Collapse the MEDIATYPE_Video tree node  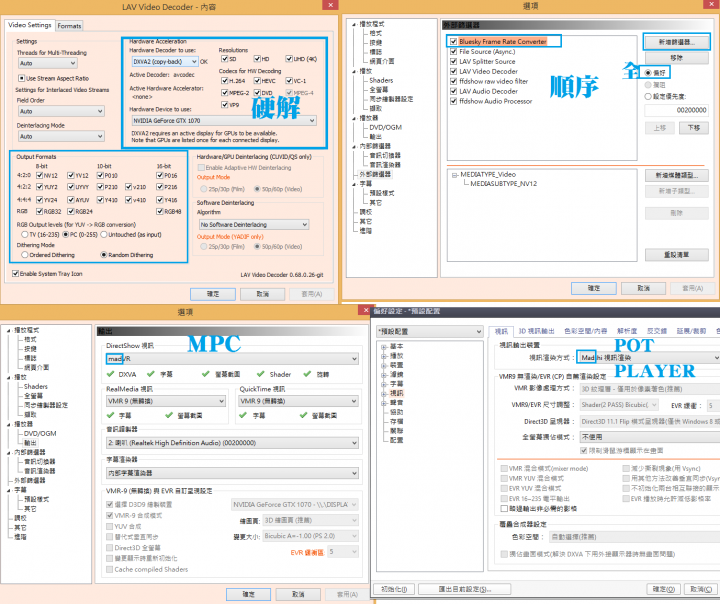pyautogui.click(x=454, y=175)
